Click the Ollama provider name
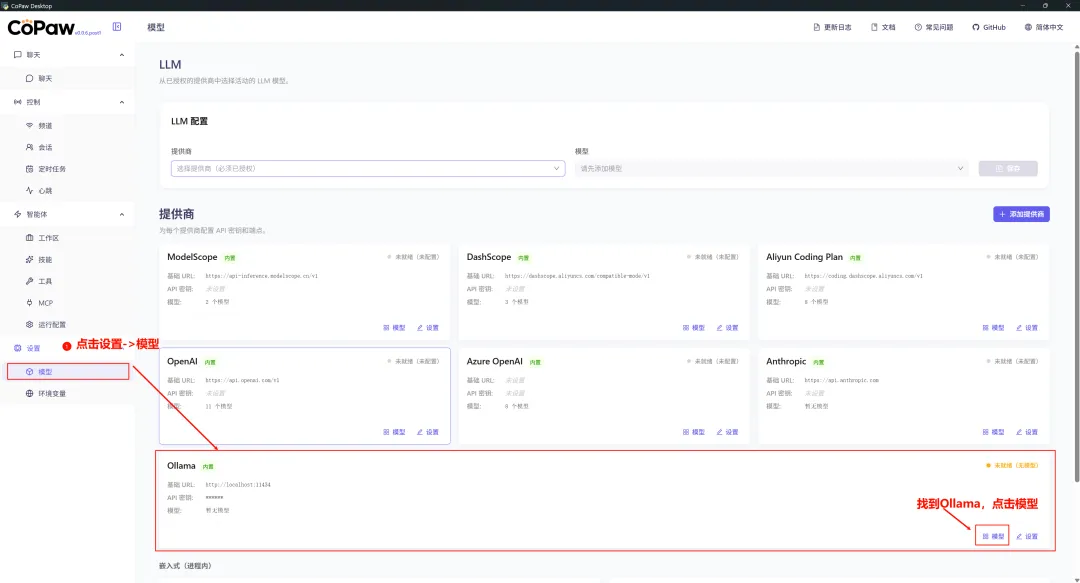The height and width of the screenshot is (583, 1080). click(181, 466)
